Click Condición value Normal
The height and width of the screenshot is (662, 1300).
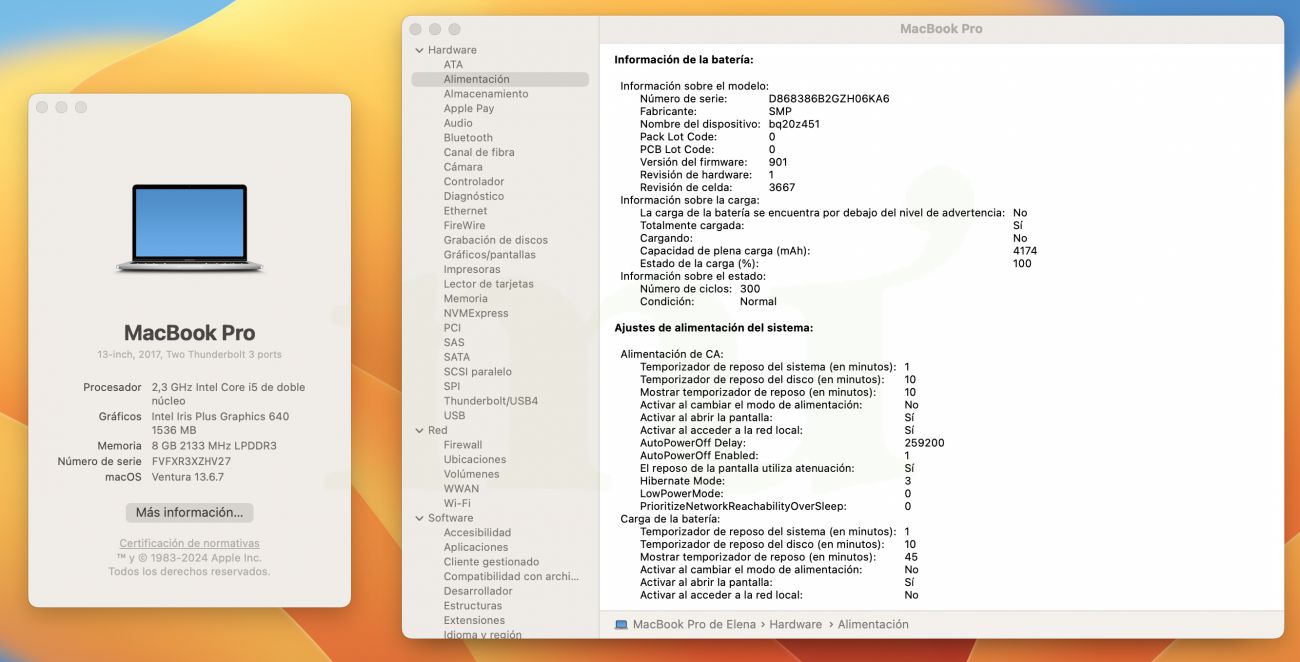point(758,301)
